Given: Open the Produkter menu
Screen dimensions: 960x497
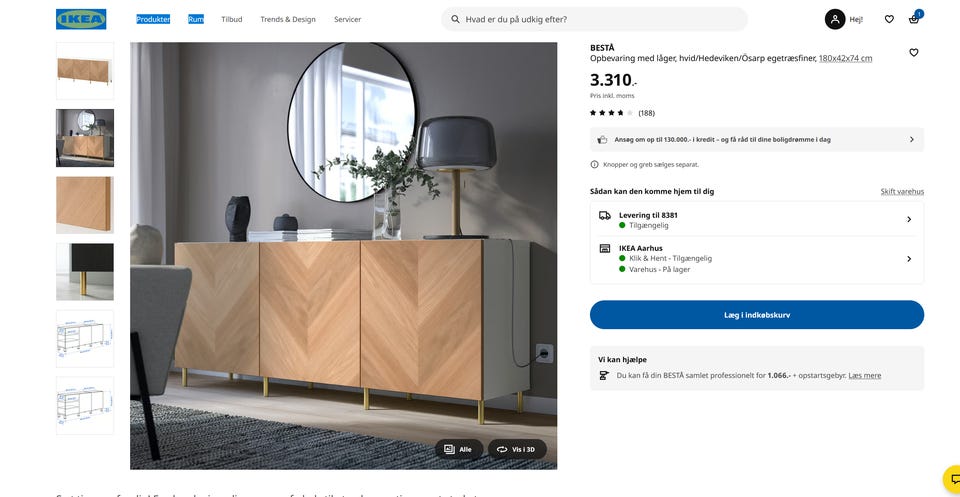Looking at the screenshot, I should (x=153, y=19).
